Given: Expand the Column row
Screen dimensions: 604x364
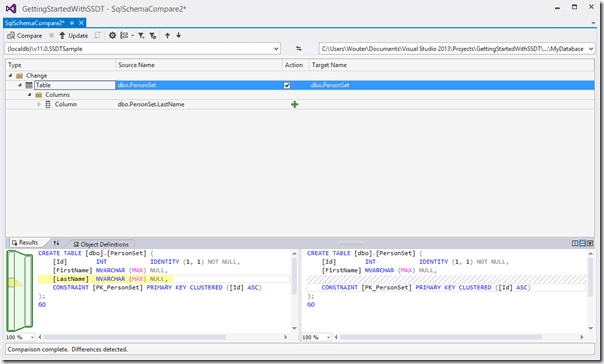Looking at the screenshot, I should [39, 104].
